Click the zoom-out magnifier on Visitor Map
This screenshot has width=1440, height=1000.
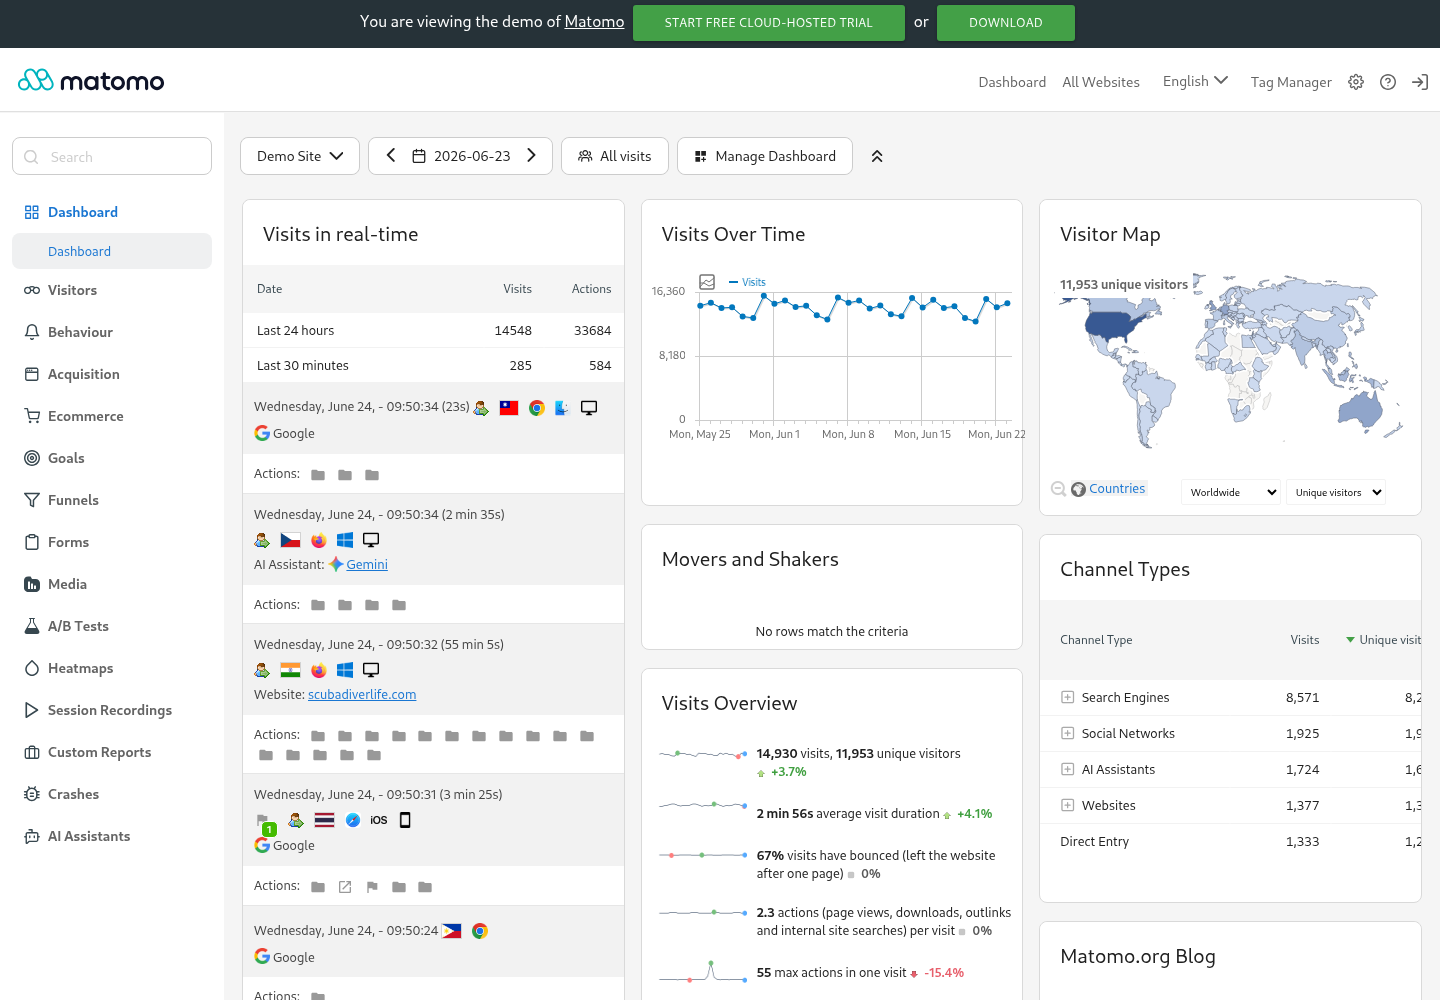coord(1058,489)
